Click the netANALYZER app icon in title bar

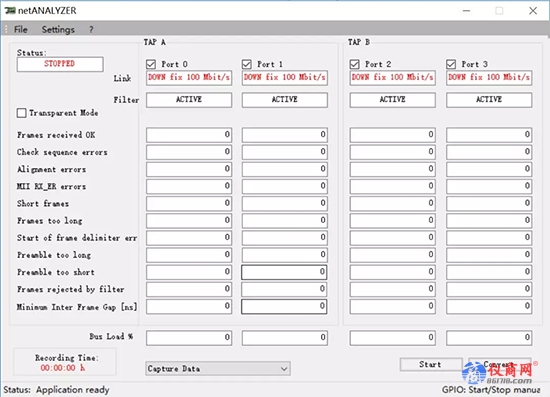point(10,11)
